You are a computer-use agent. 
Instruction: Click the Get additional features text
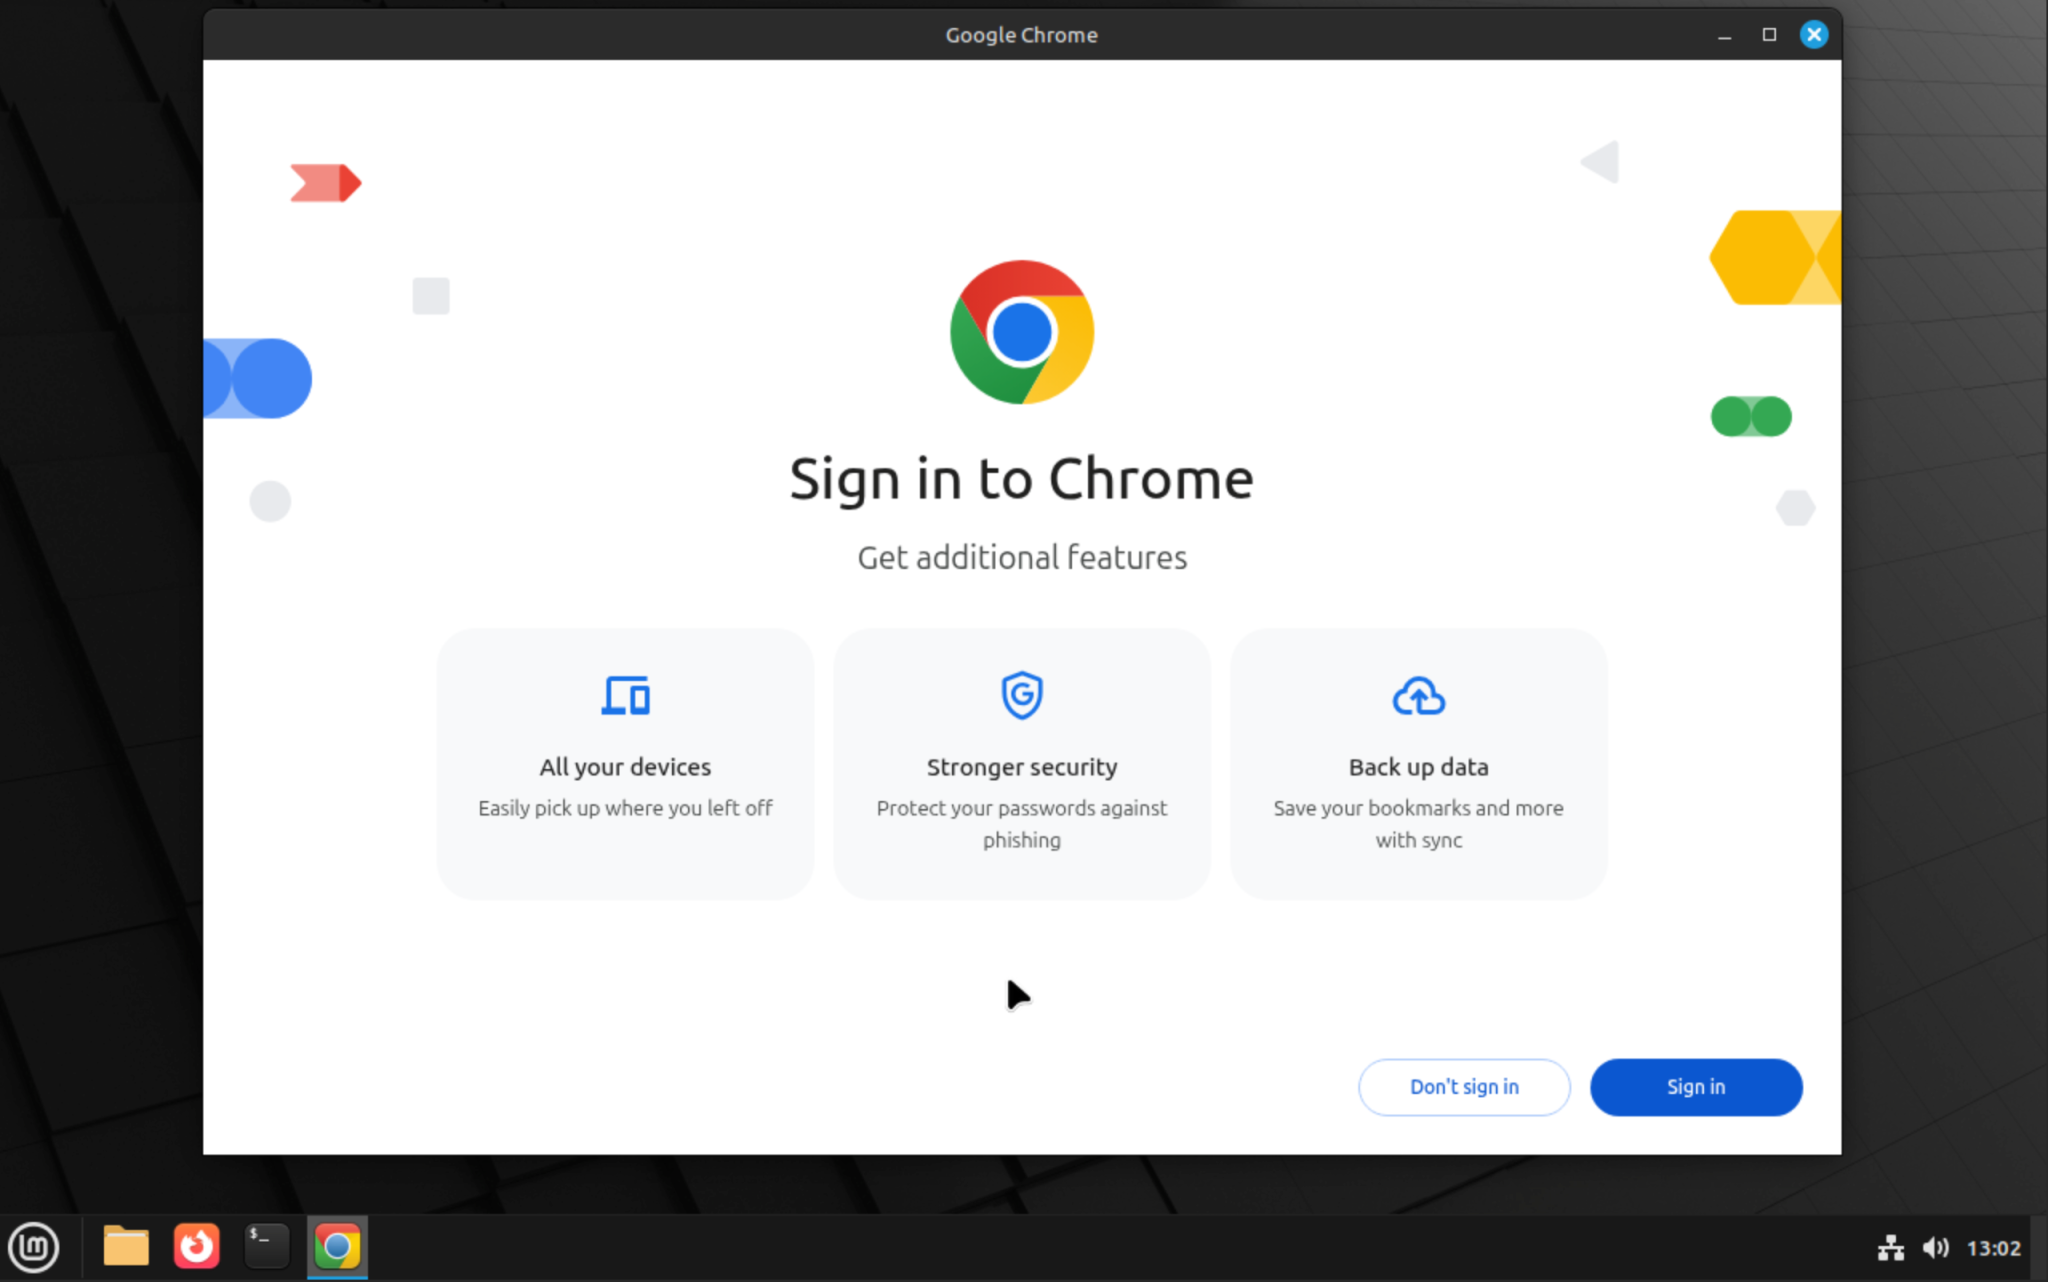tap(1021, 557)
